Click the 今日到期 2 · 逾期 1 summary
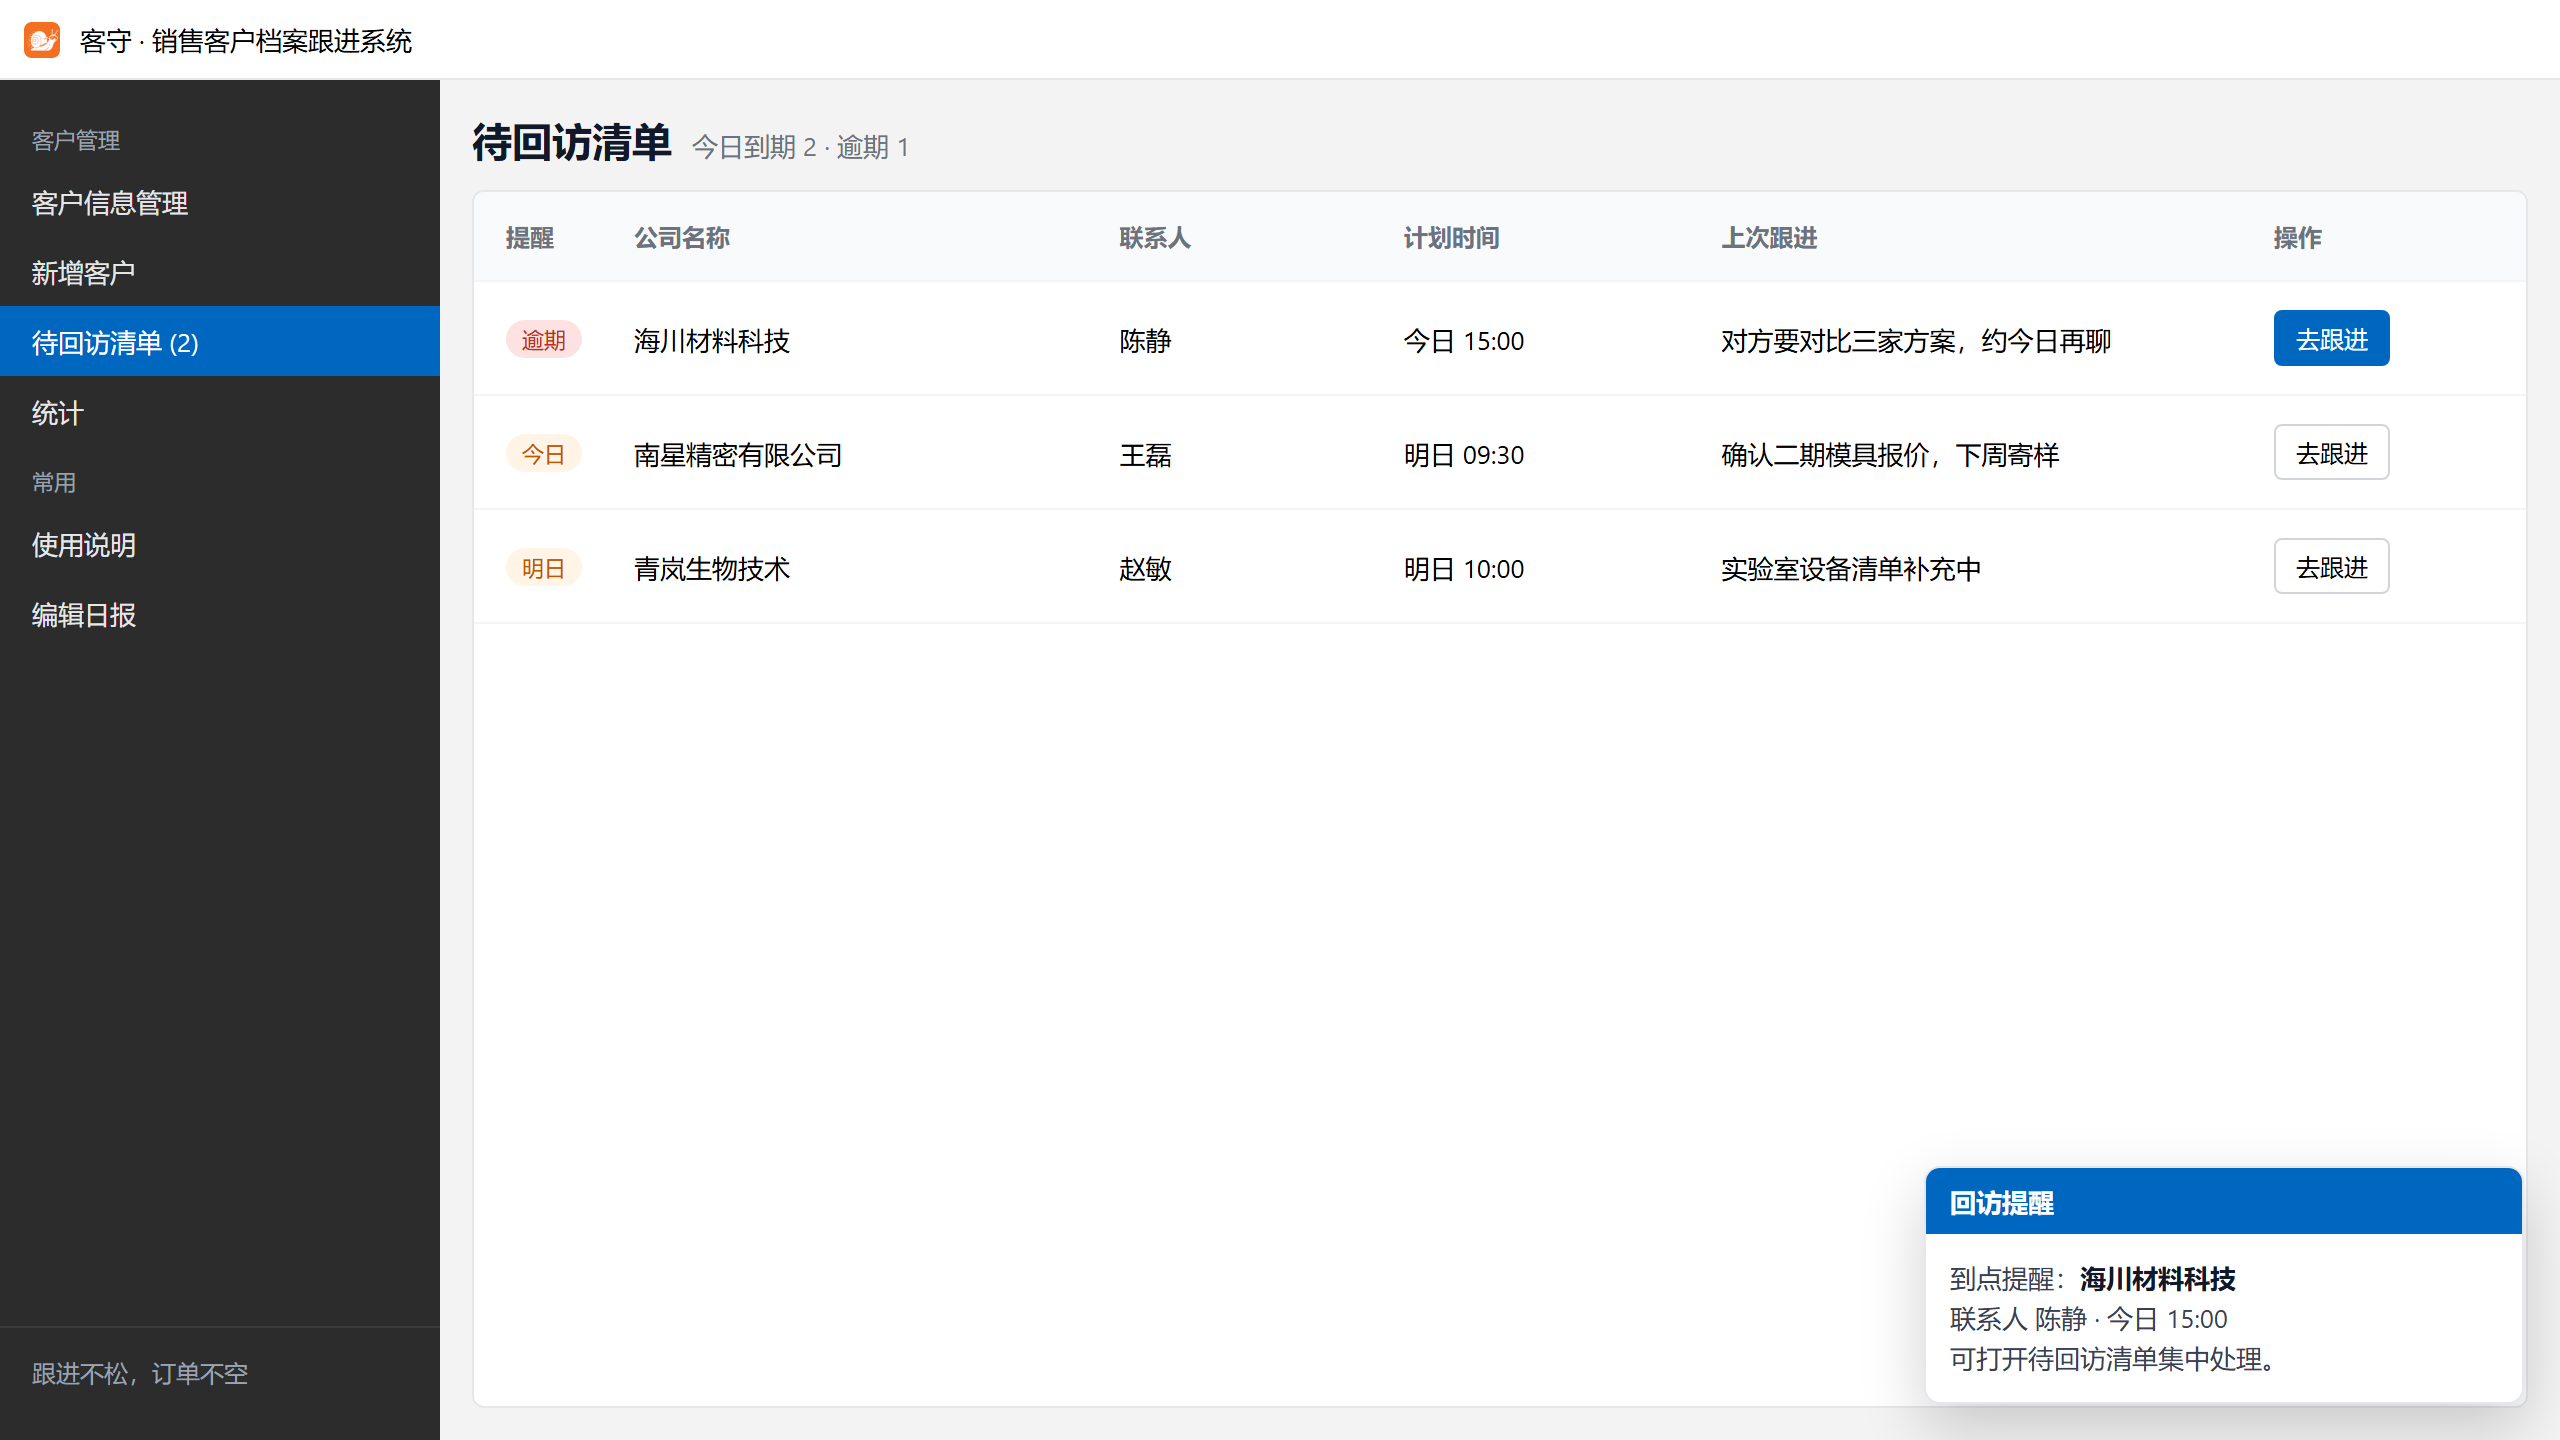The image size is (2560, 1440). point(801,147)
